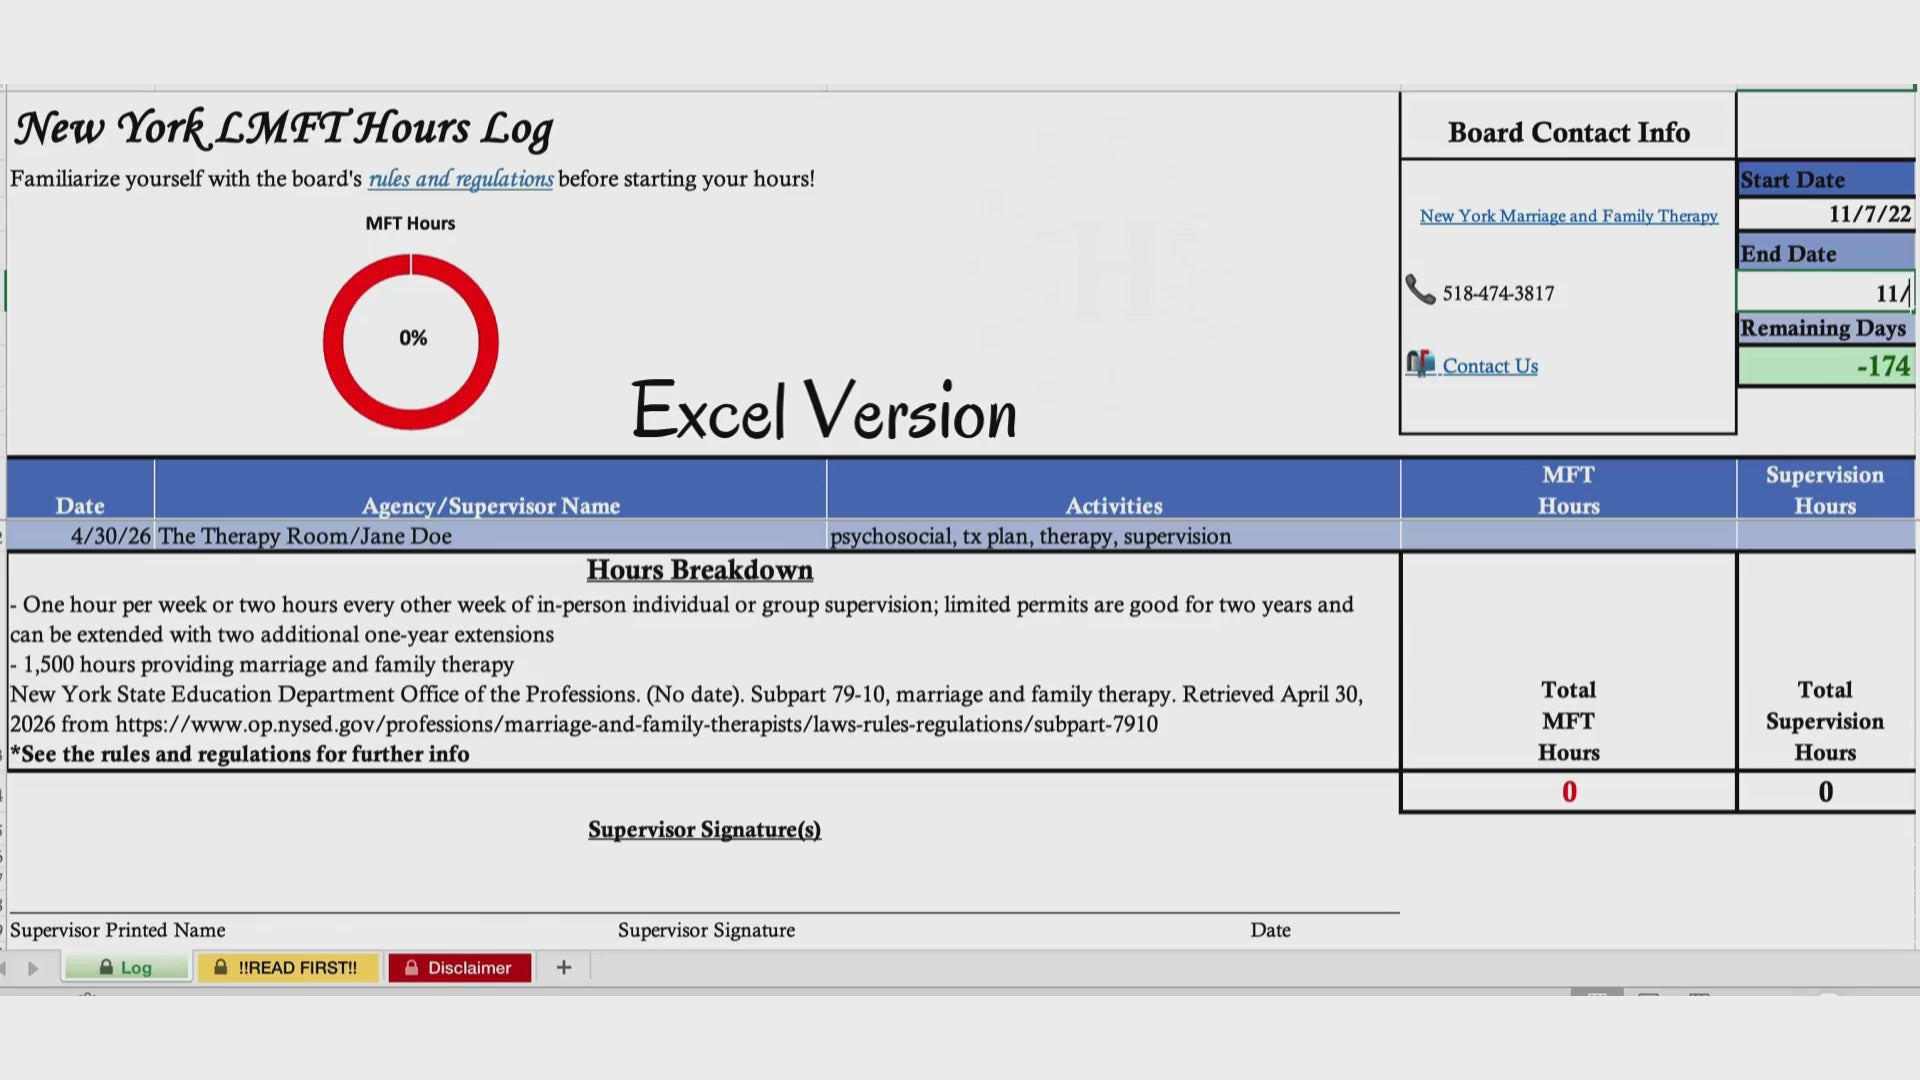Image resolution: width=1920 pixels, height=1080 pixels.
Task: Click the phone number 518-474-3817
Action: [1498, 294]
